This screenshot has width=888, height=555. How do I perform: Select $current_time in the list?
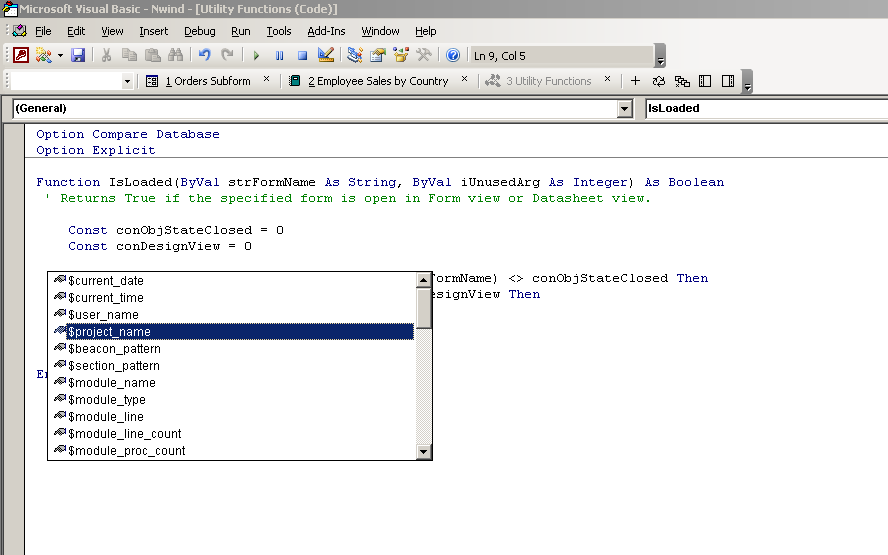tap(232, 298)
